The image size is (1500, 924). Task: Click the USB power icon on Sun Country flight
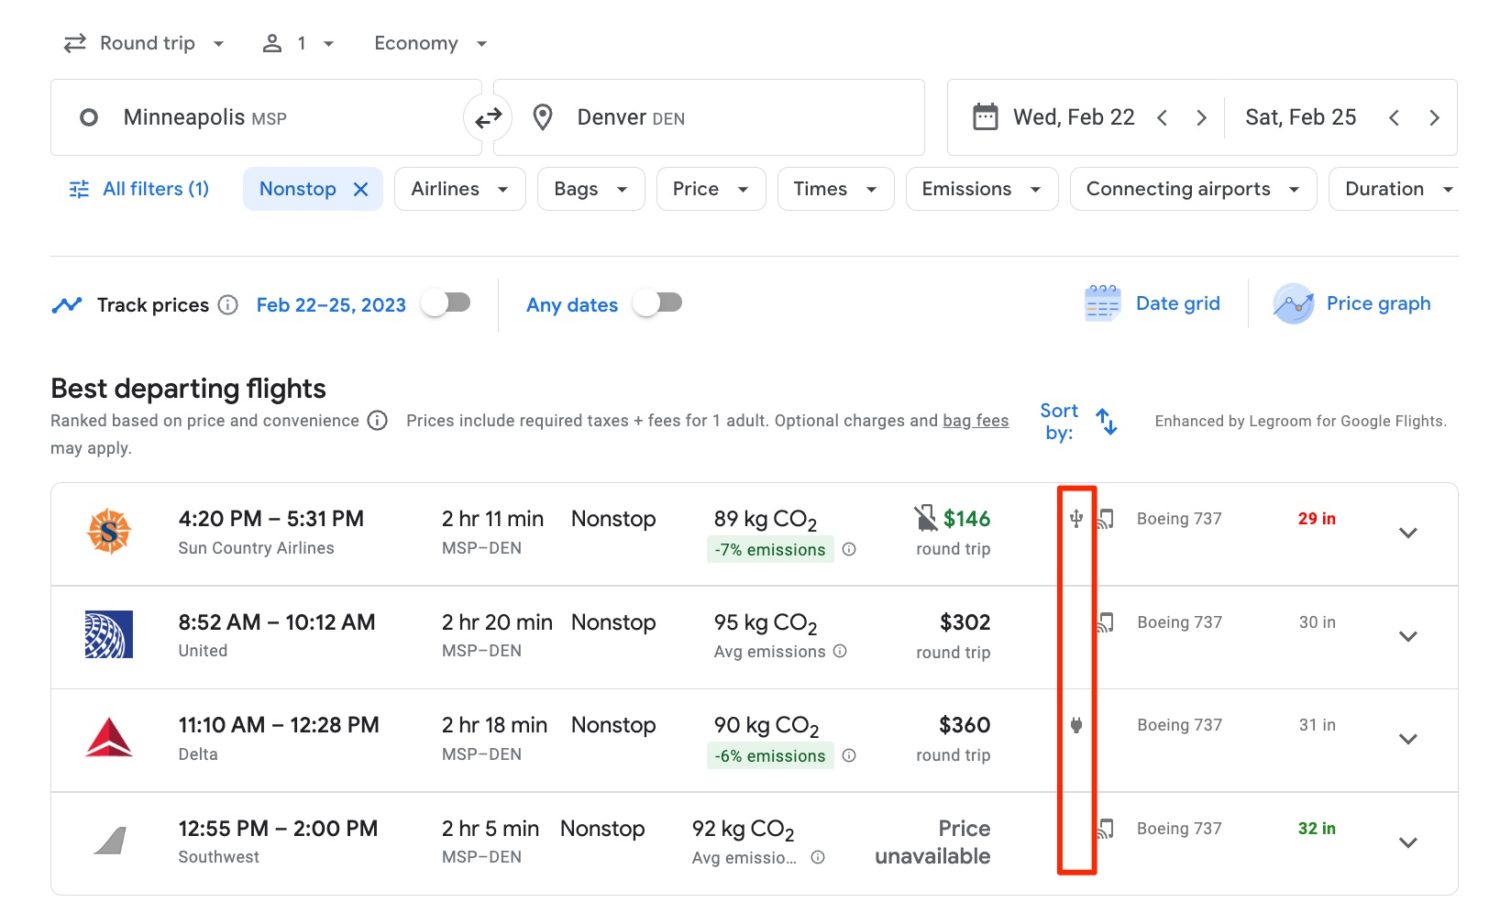[1074, 519]
